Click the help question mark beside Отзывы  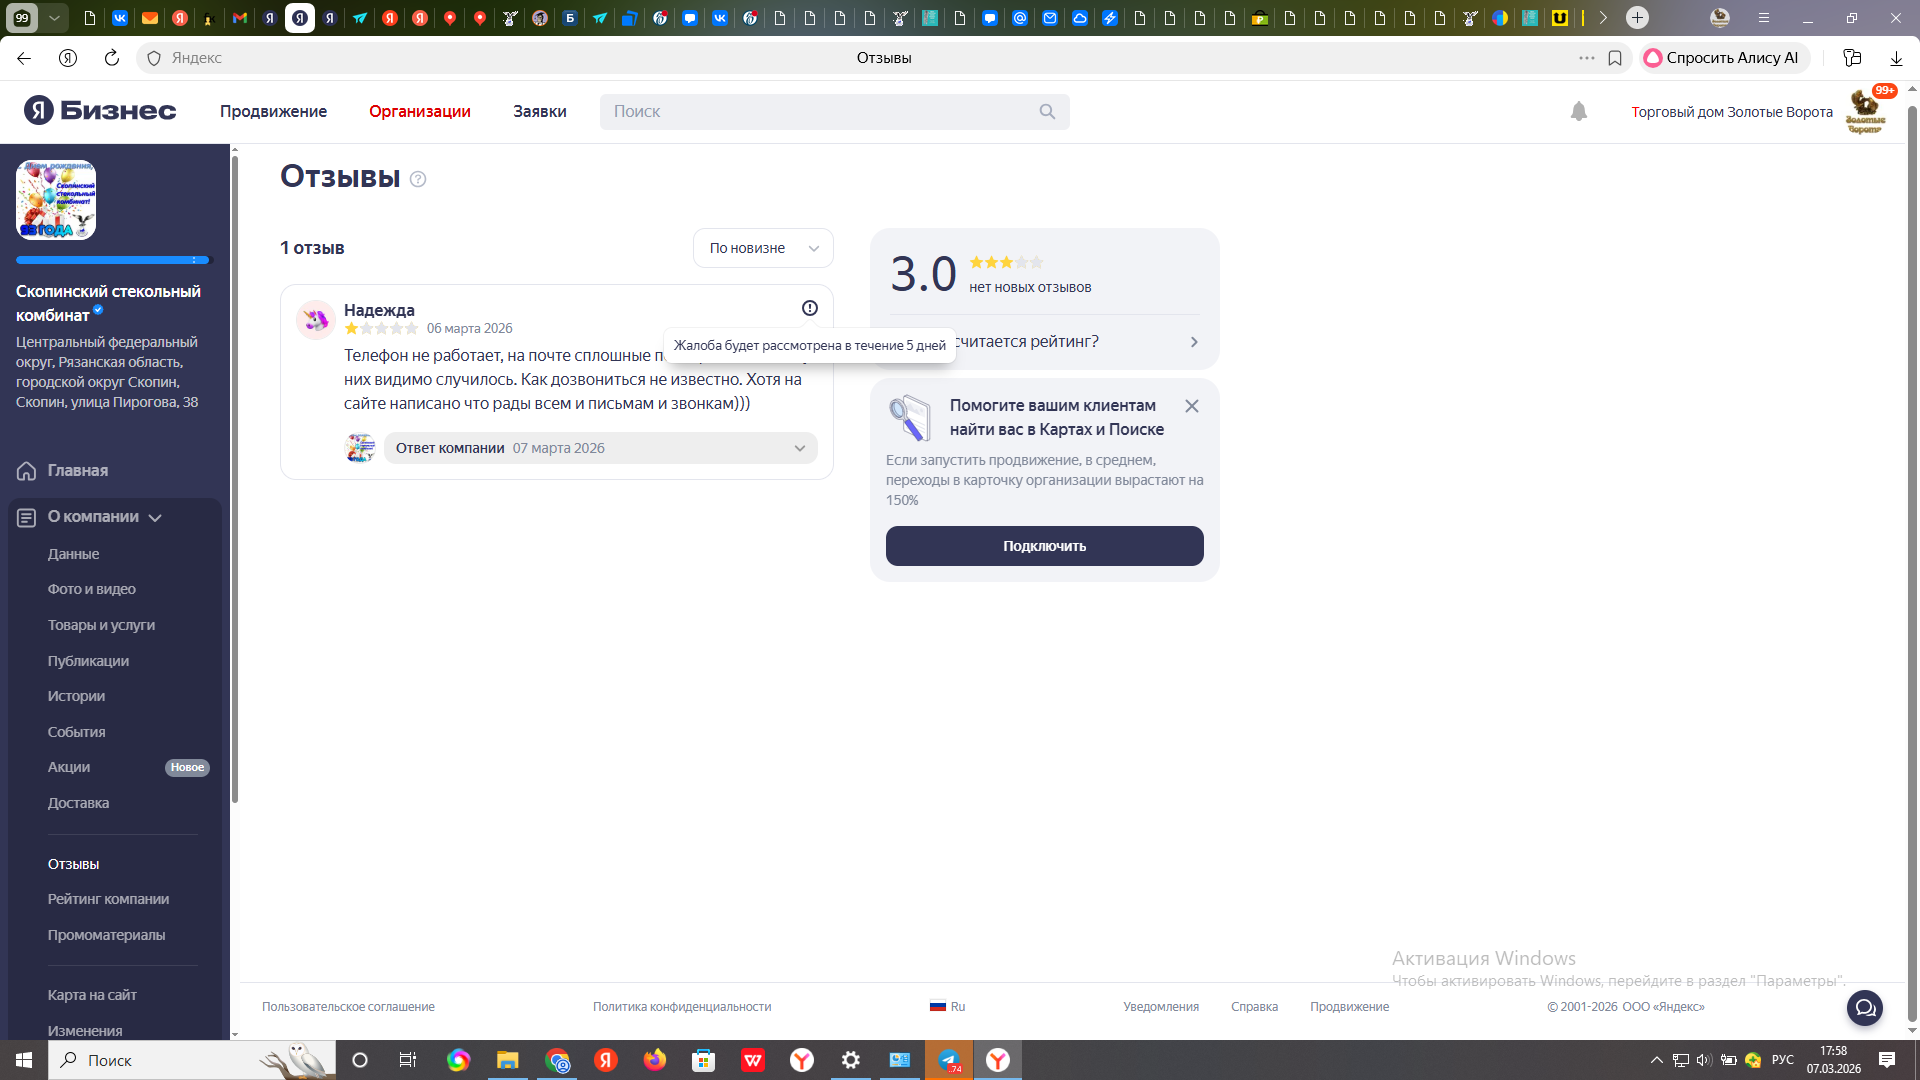tap(418, 179)
